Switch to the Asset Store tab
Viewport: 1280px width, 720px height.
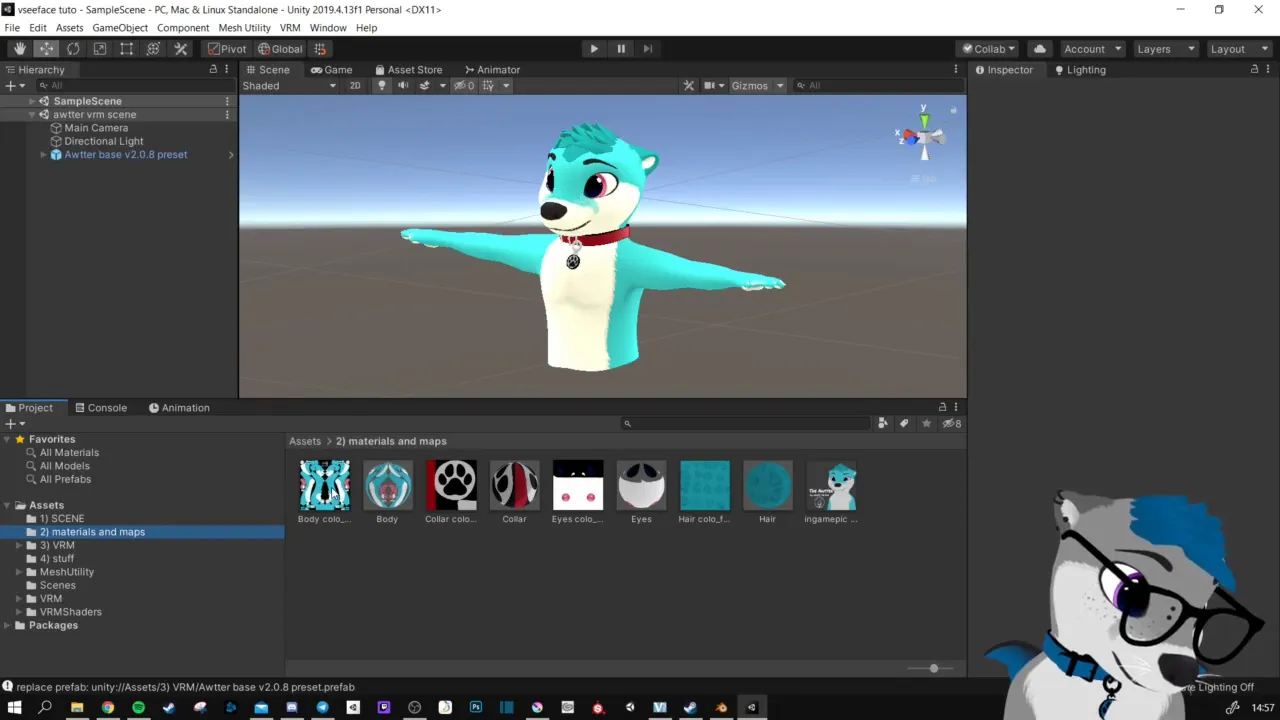pos(408,70)
